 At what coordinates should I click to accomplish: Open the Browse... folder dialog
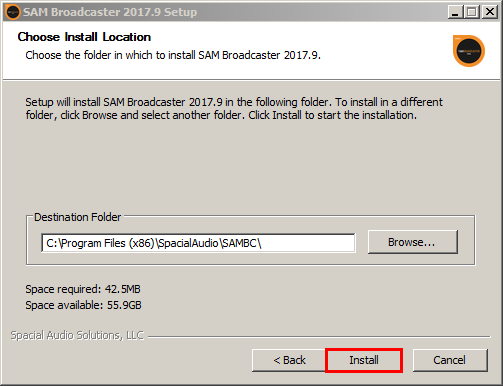(x=413, y=242)
